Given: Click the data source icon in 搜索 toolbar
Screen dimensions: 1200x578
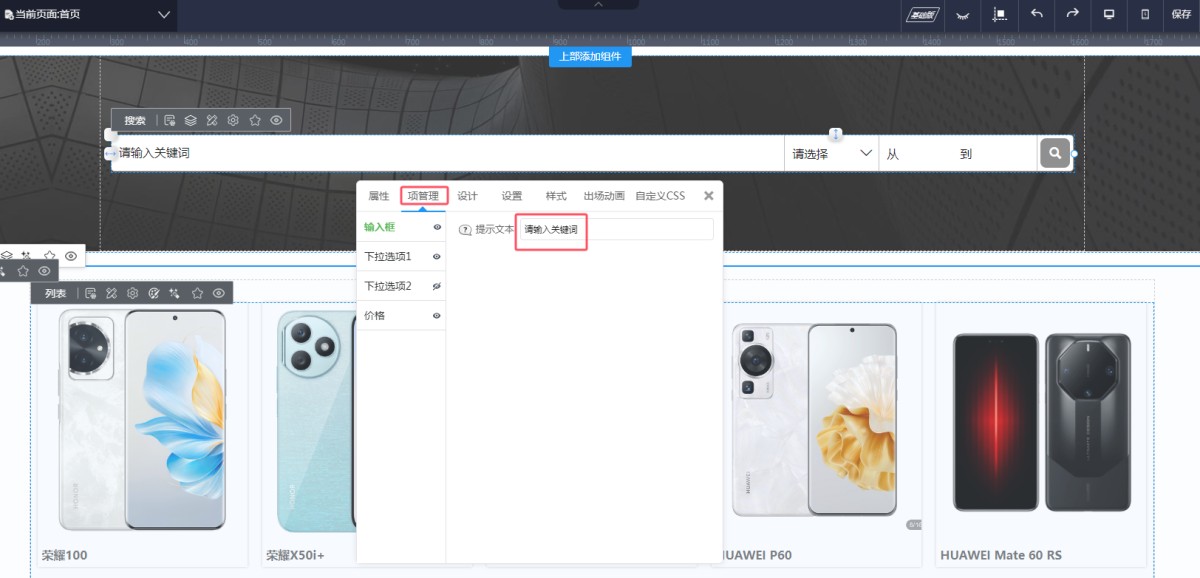Looking at the screenshot, I should coord(170,120).
